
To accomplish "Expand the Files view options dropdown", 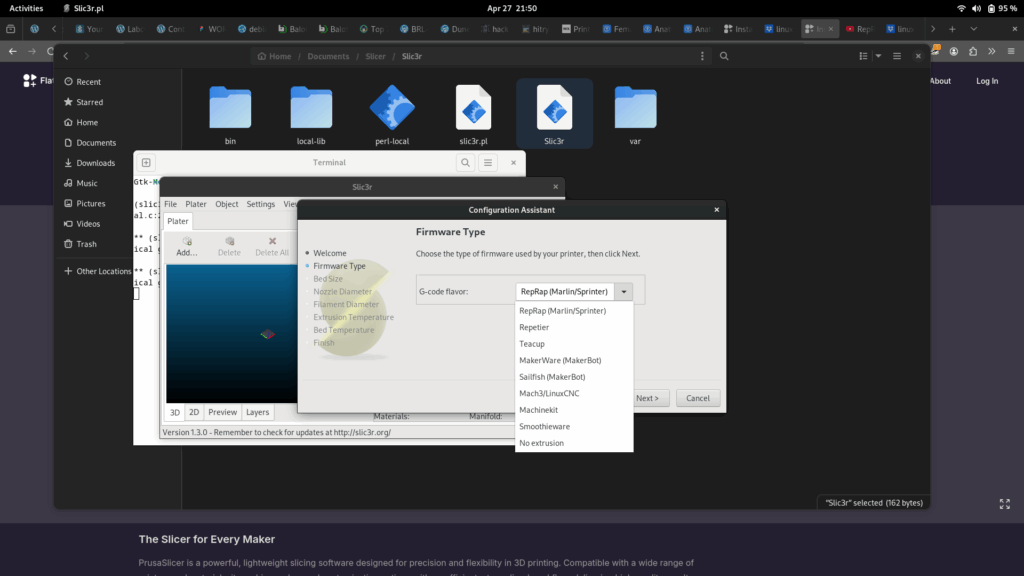I will pos(878,56).
